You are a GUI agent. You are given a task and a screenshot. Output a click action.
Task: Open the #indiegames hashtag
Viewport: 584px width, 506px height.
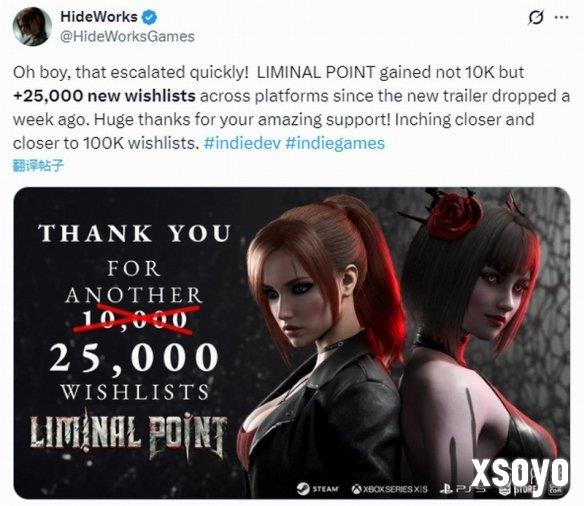pyautogui.click(x=335, y=143)
